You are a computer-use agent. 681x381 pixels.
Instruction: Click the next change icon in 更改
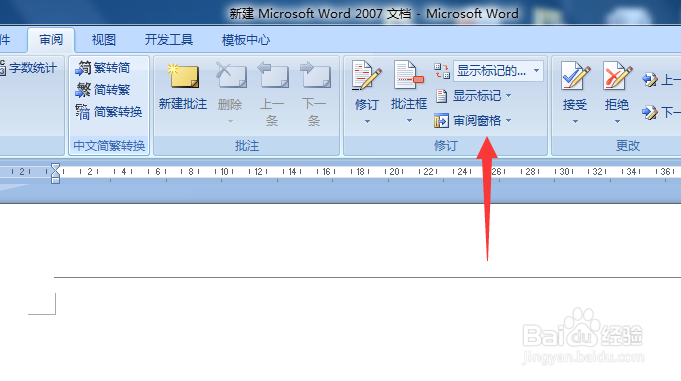coord(650,113)
